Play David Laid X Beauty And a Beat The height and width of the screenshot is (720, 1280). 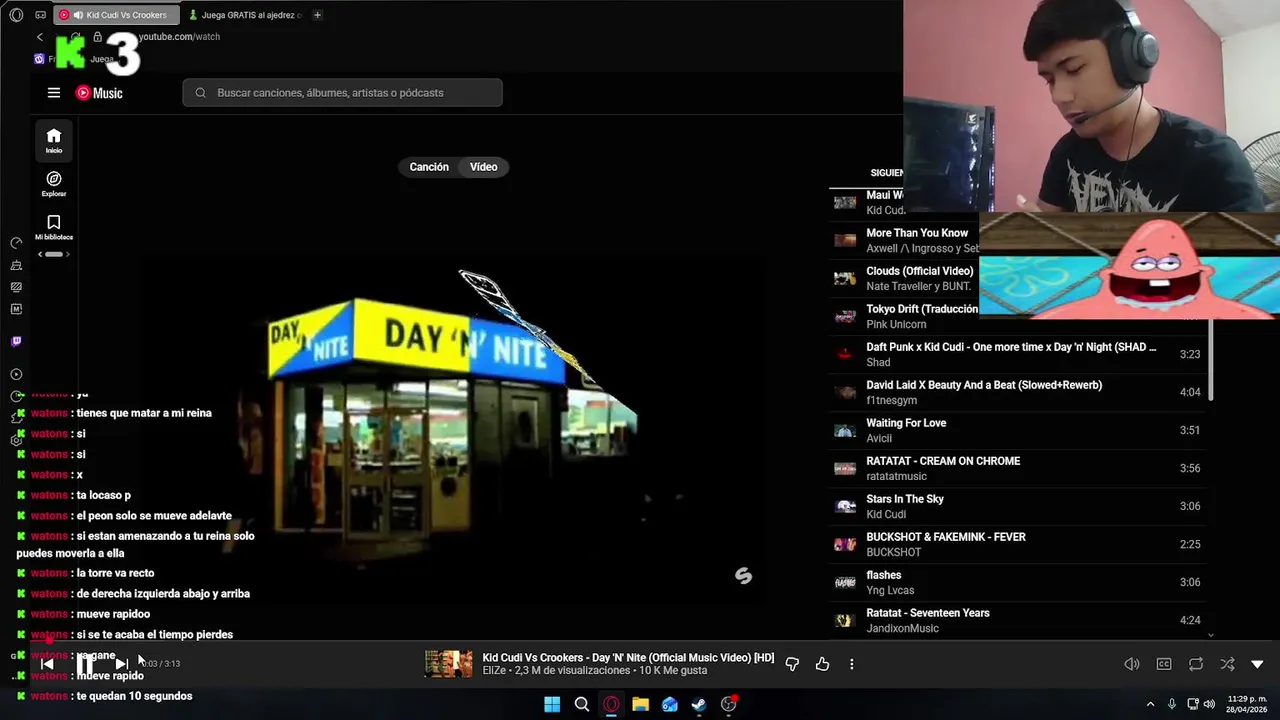[x=1018, y=392]
